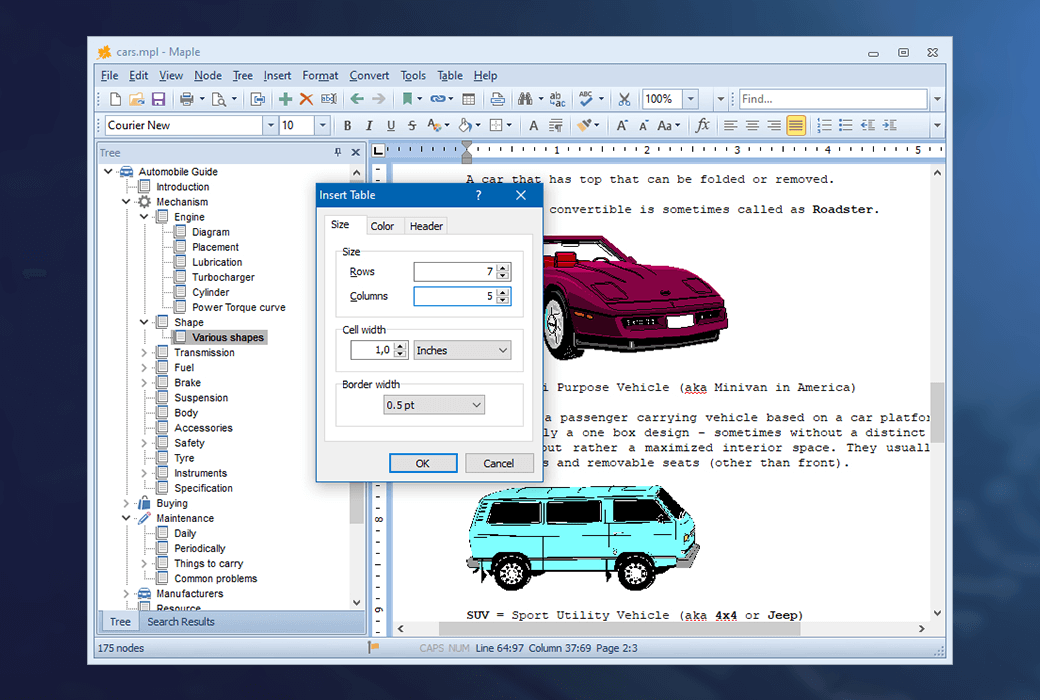The image size is (1040, 700).
Task: Click the paint bucket highlight icon
Action: pyautogui.click(x=465, y=125)
